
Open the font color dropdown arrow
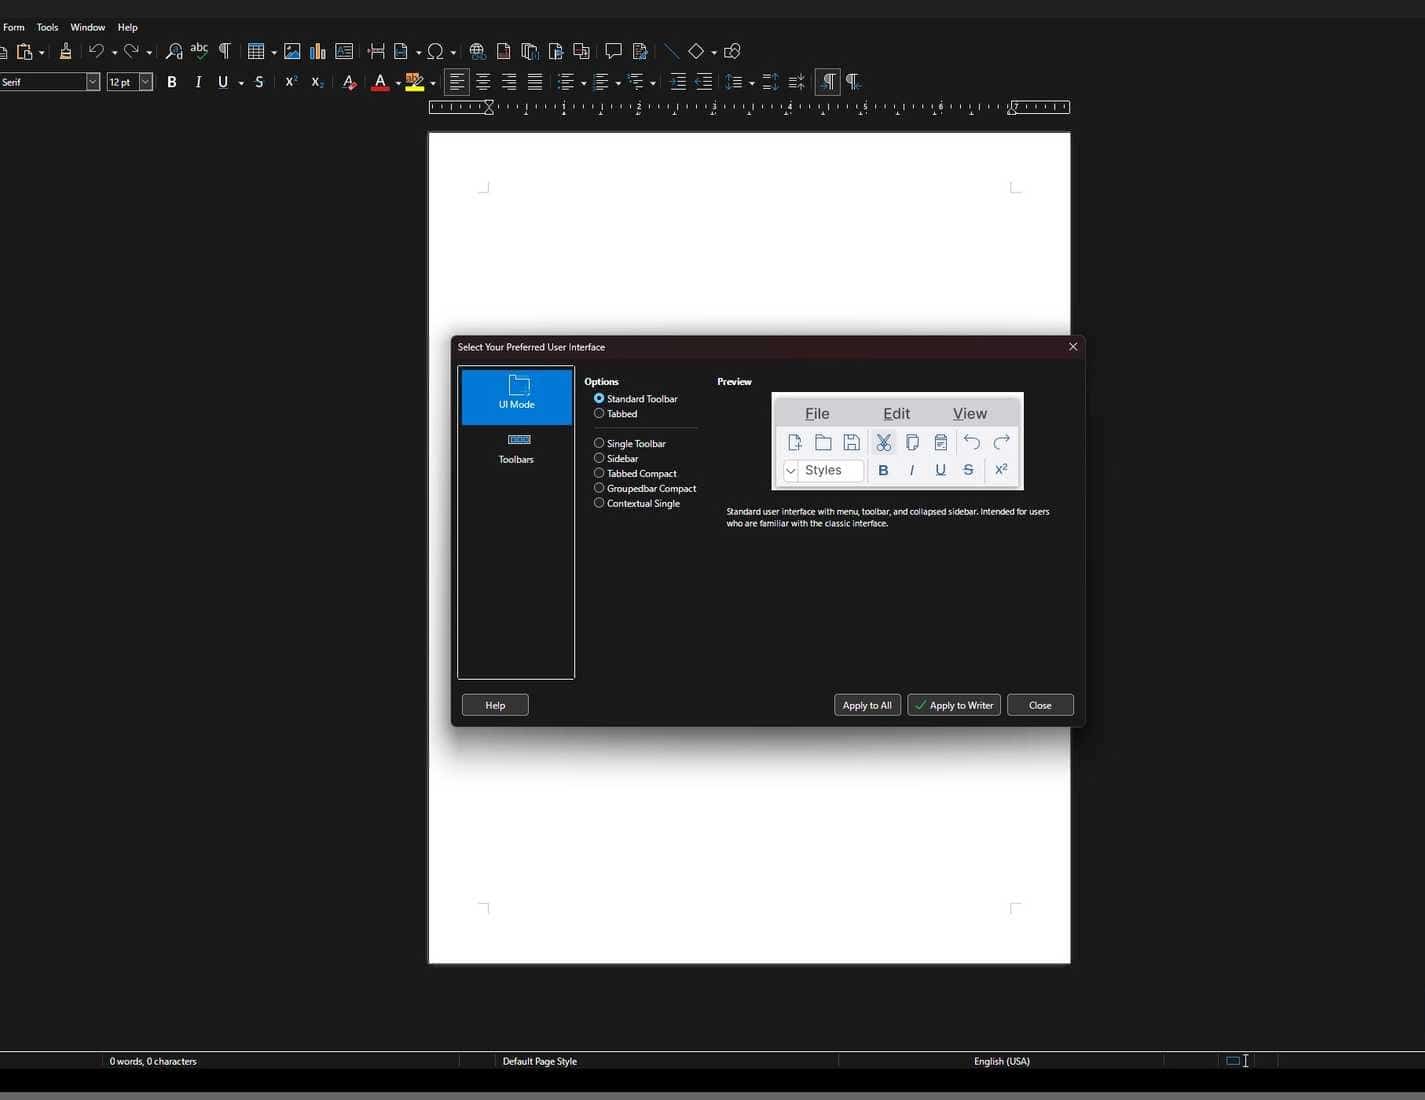coord(398,83)
